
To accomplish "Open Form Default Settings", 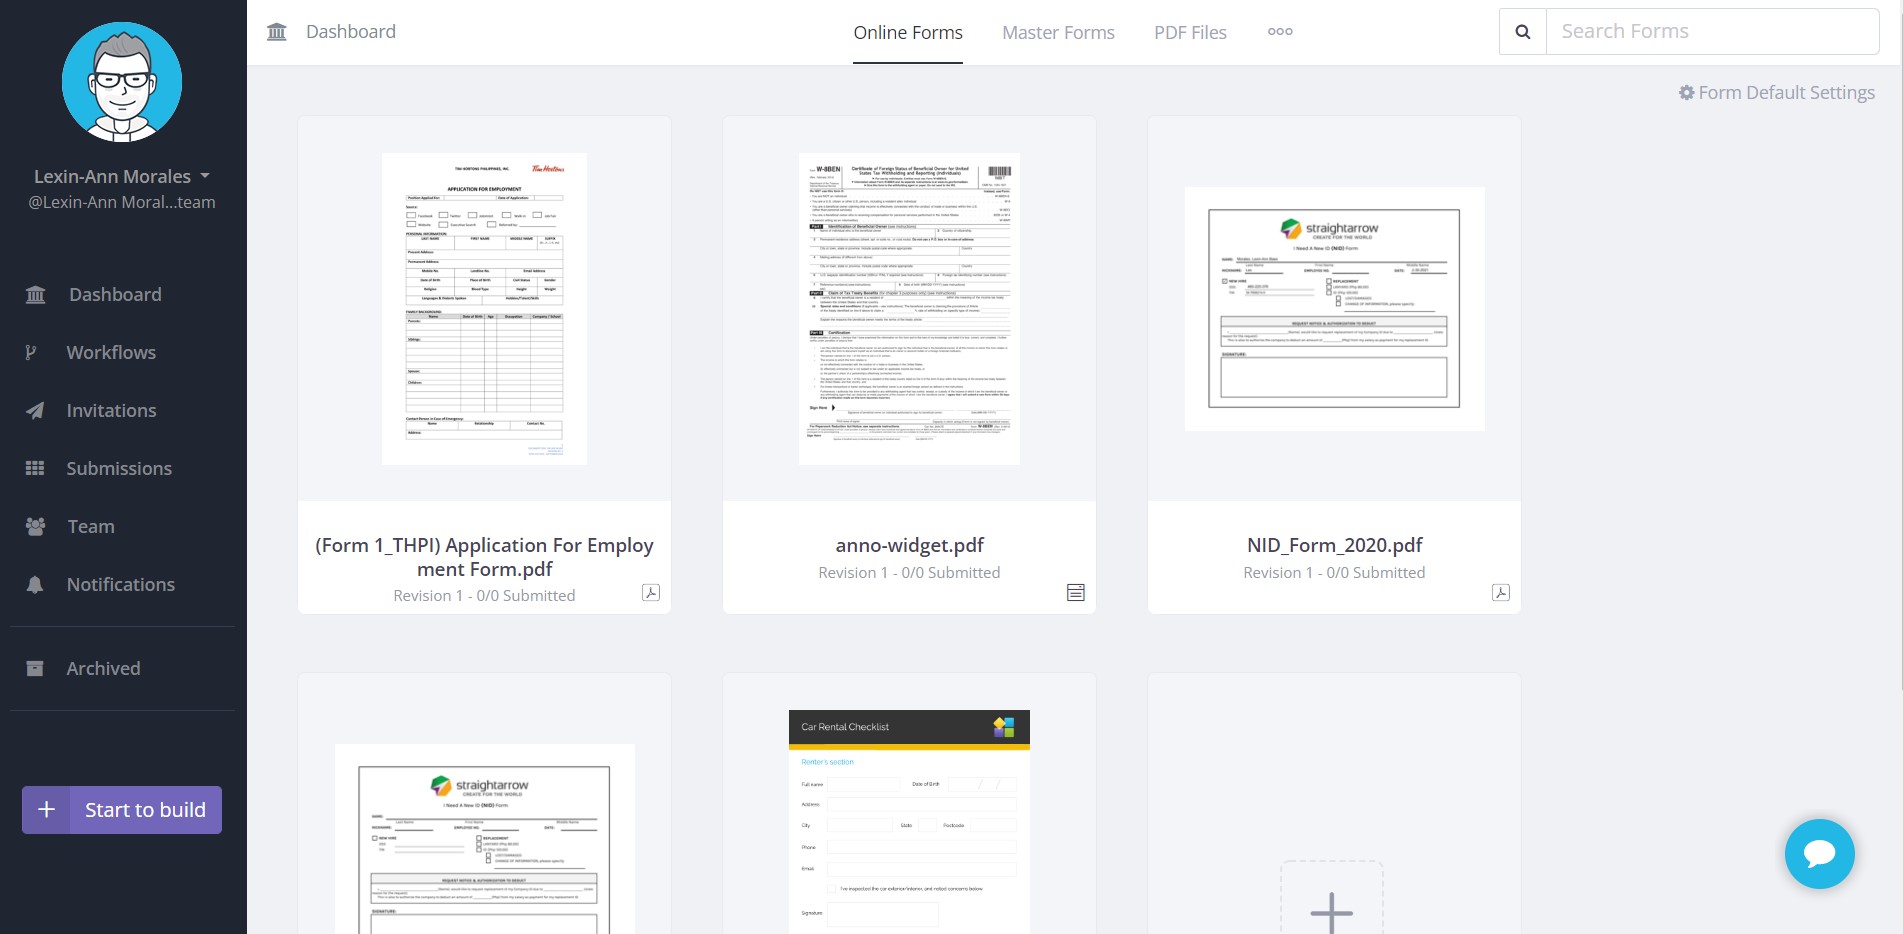I will point(1776,93).
